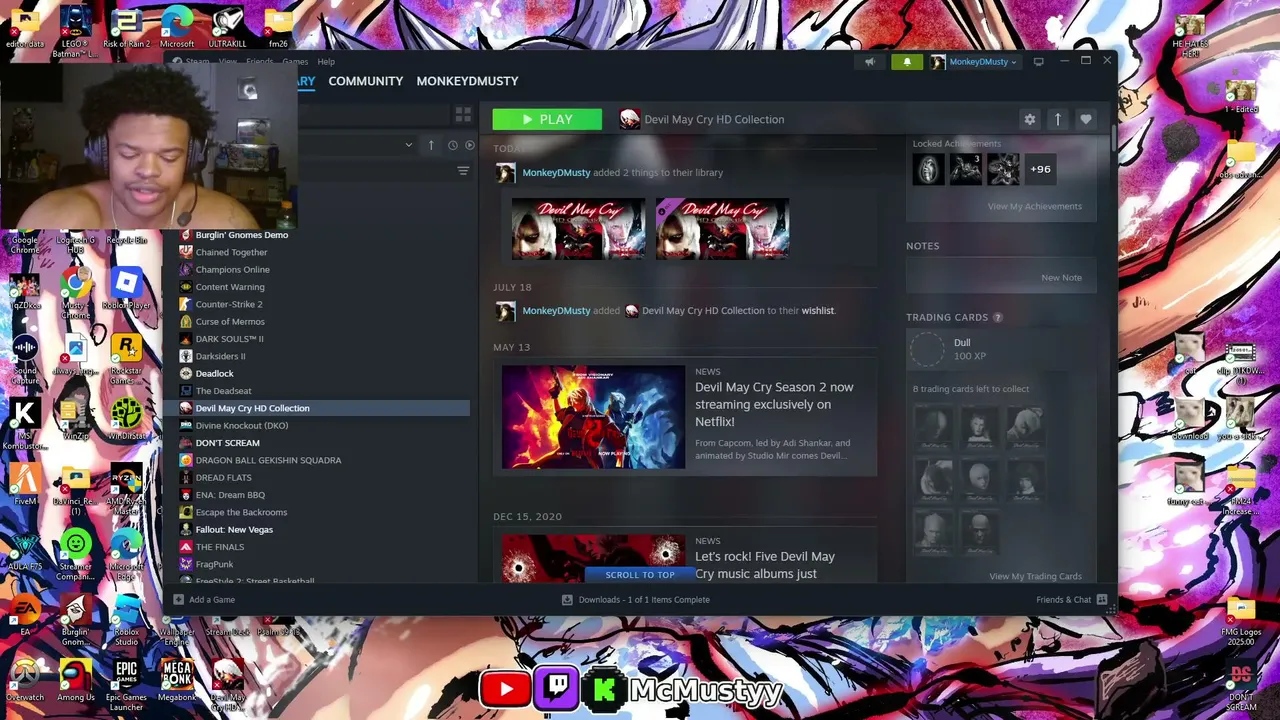
Task: Click the +96 locked achievements tile
Action: click(x=1041, y=169)
